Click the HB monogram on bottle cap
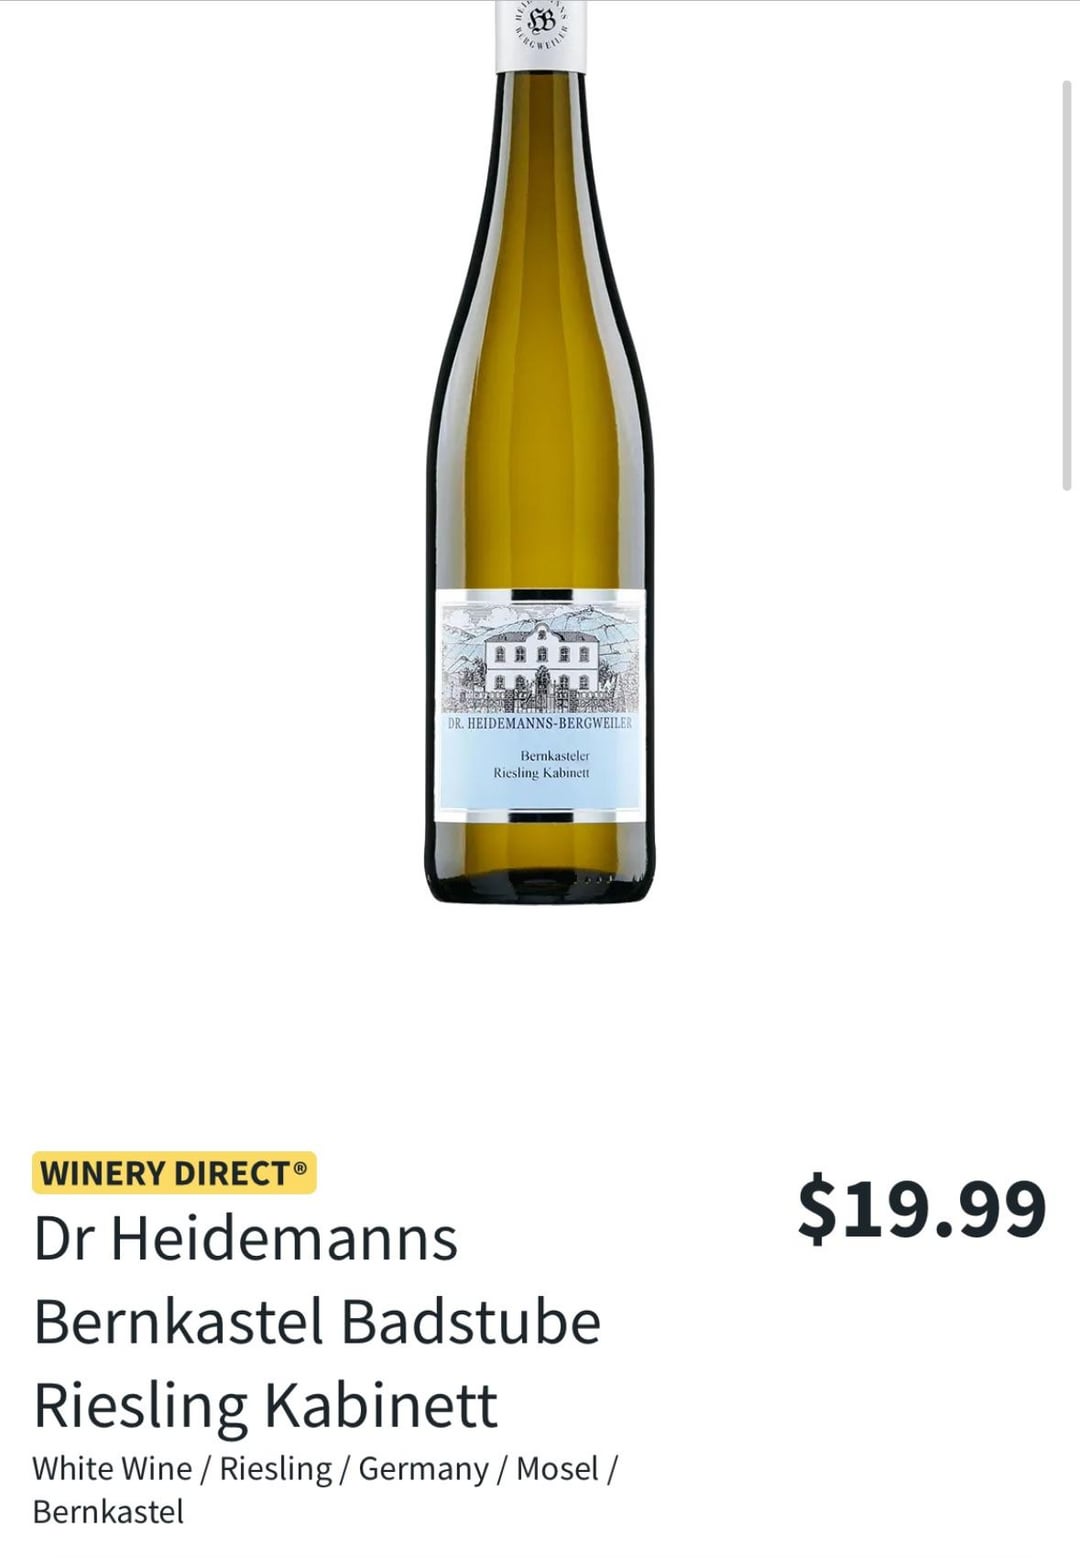This screenshot has width=1080, height=1558. point(541,20)
